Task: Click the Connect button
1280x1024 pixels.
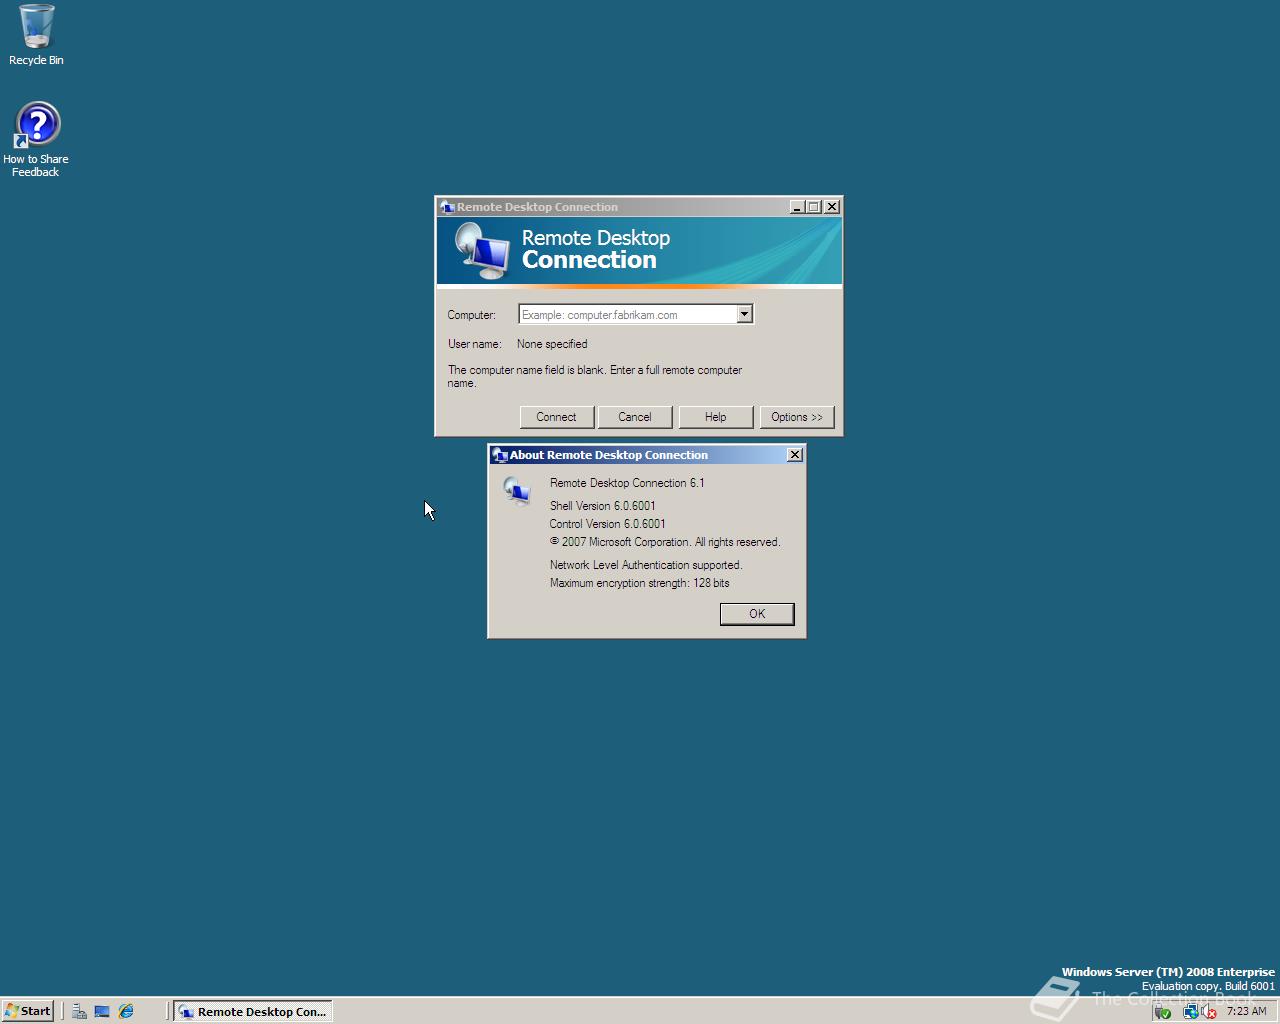Action: point(556,417)
